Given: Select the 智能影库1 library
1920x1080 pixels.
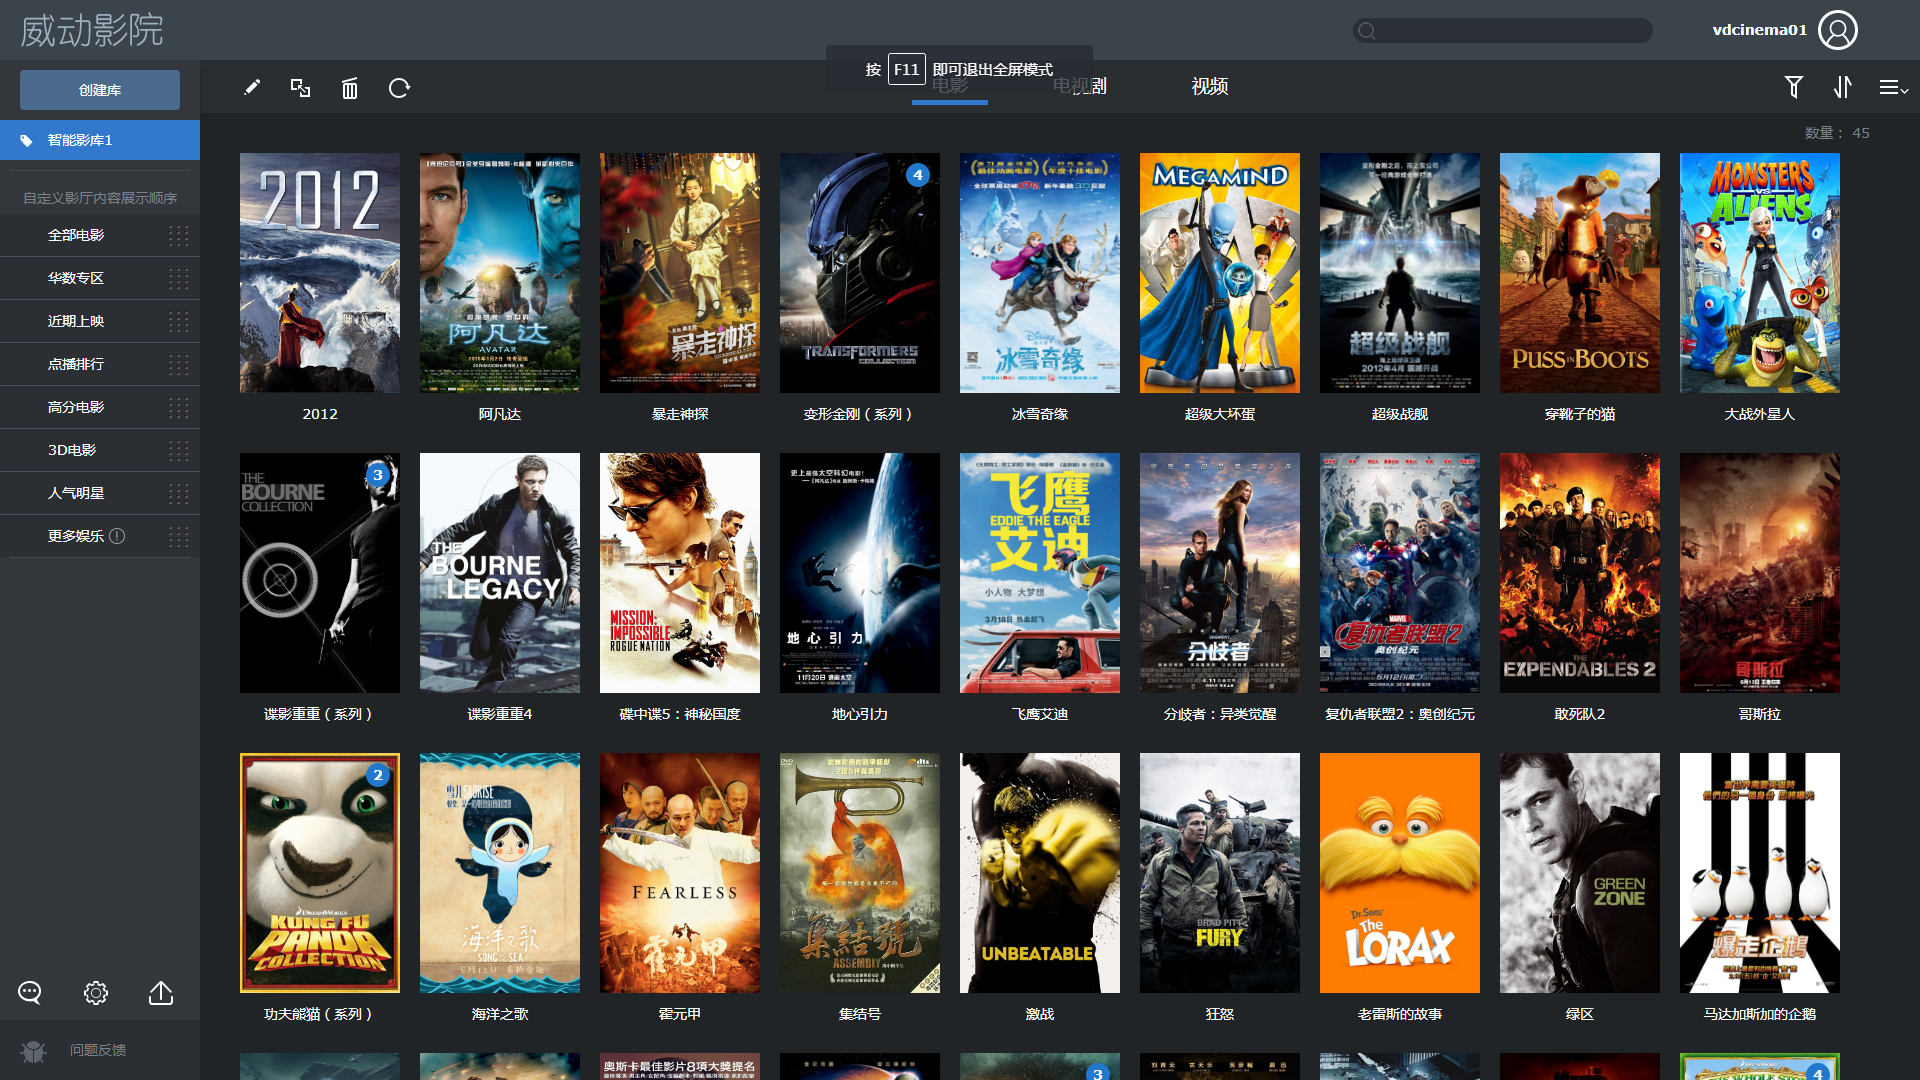Looking at the screenshot, I should [x=100, y=140].
